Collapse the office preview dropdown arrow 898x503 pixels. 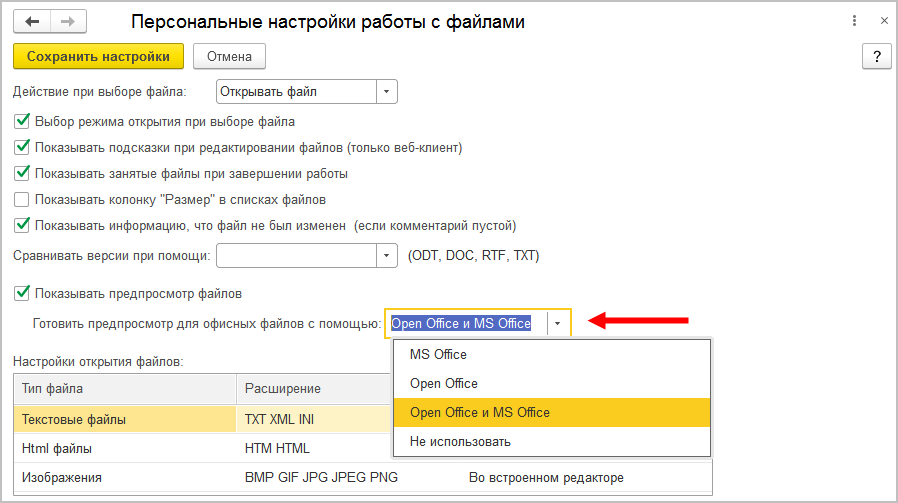pyautogui.click(x=558, y=323)
